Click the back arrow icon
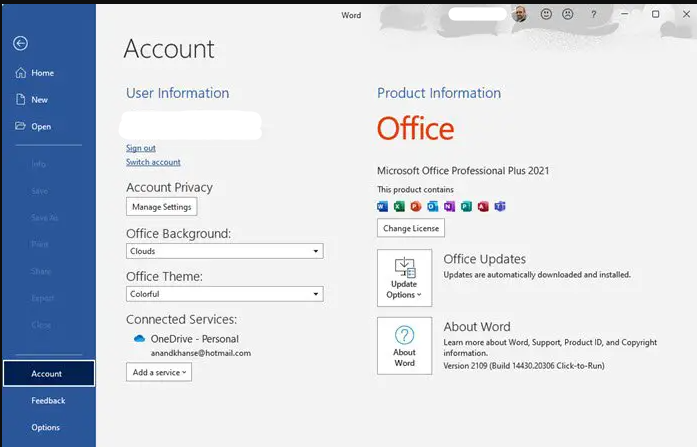 coord(20,43)
